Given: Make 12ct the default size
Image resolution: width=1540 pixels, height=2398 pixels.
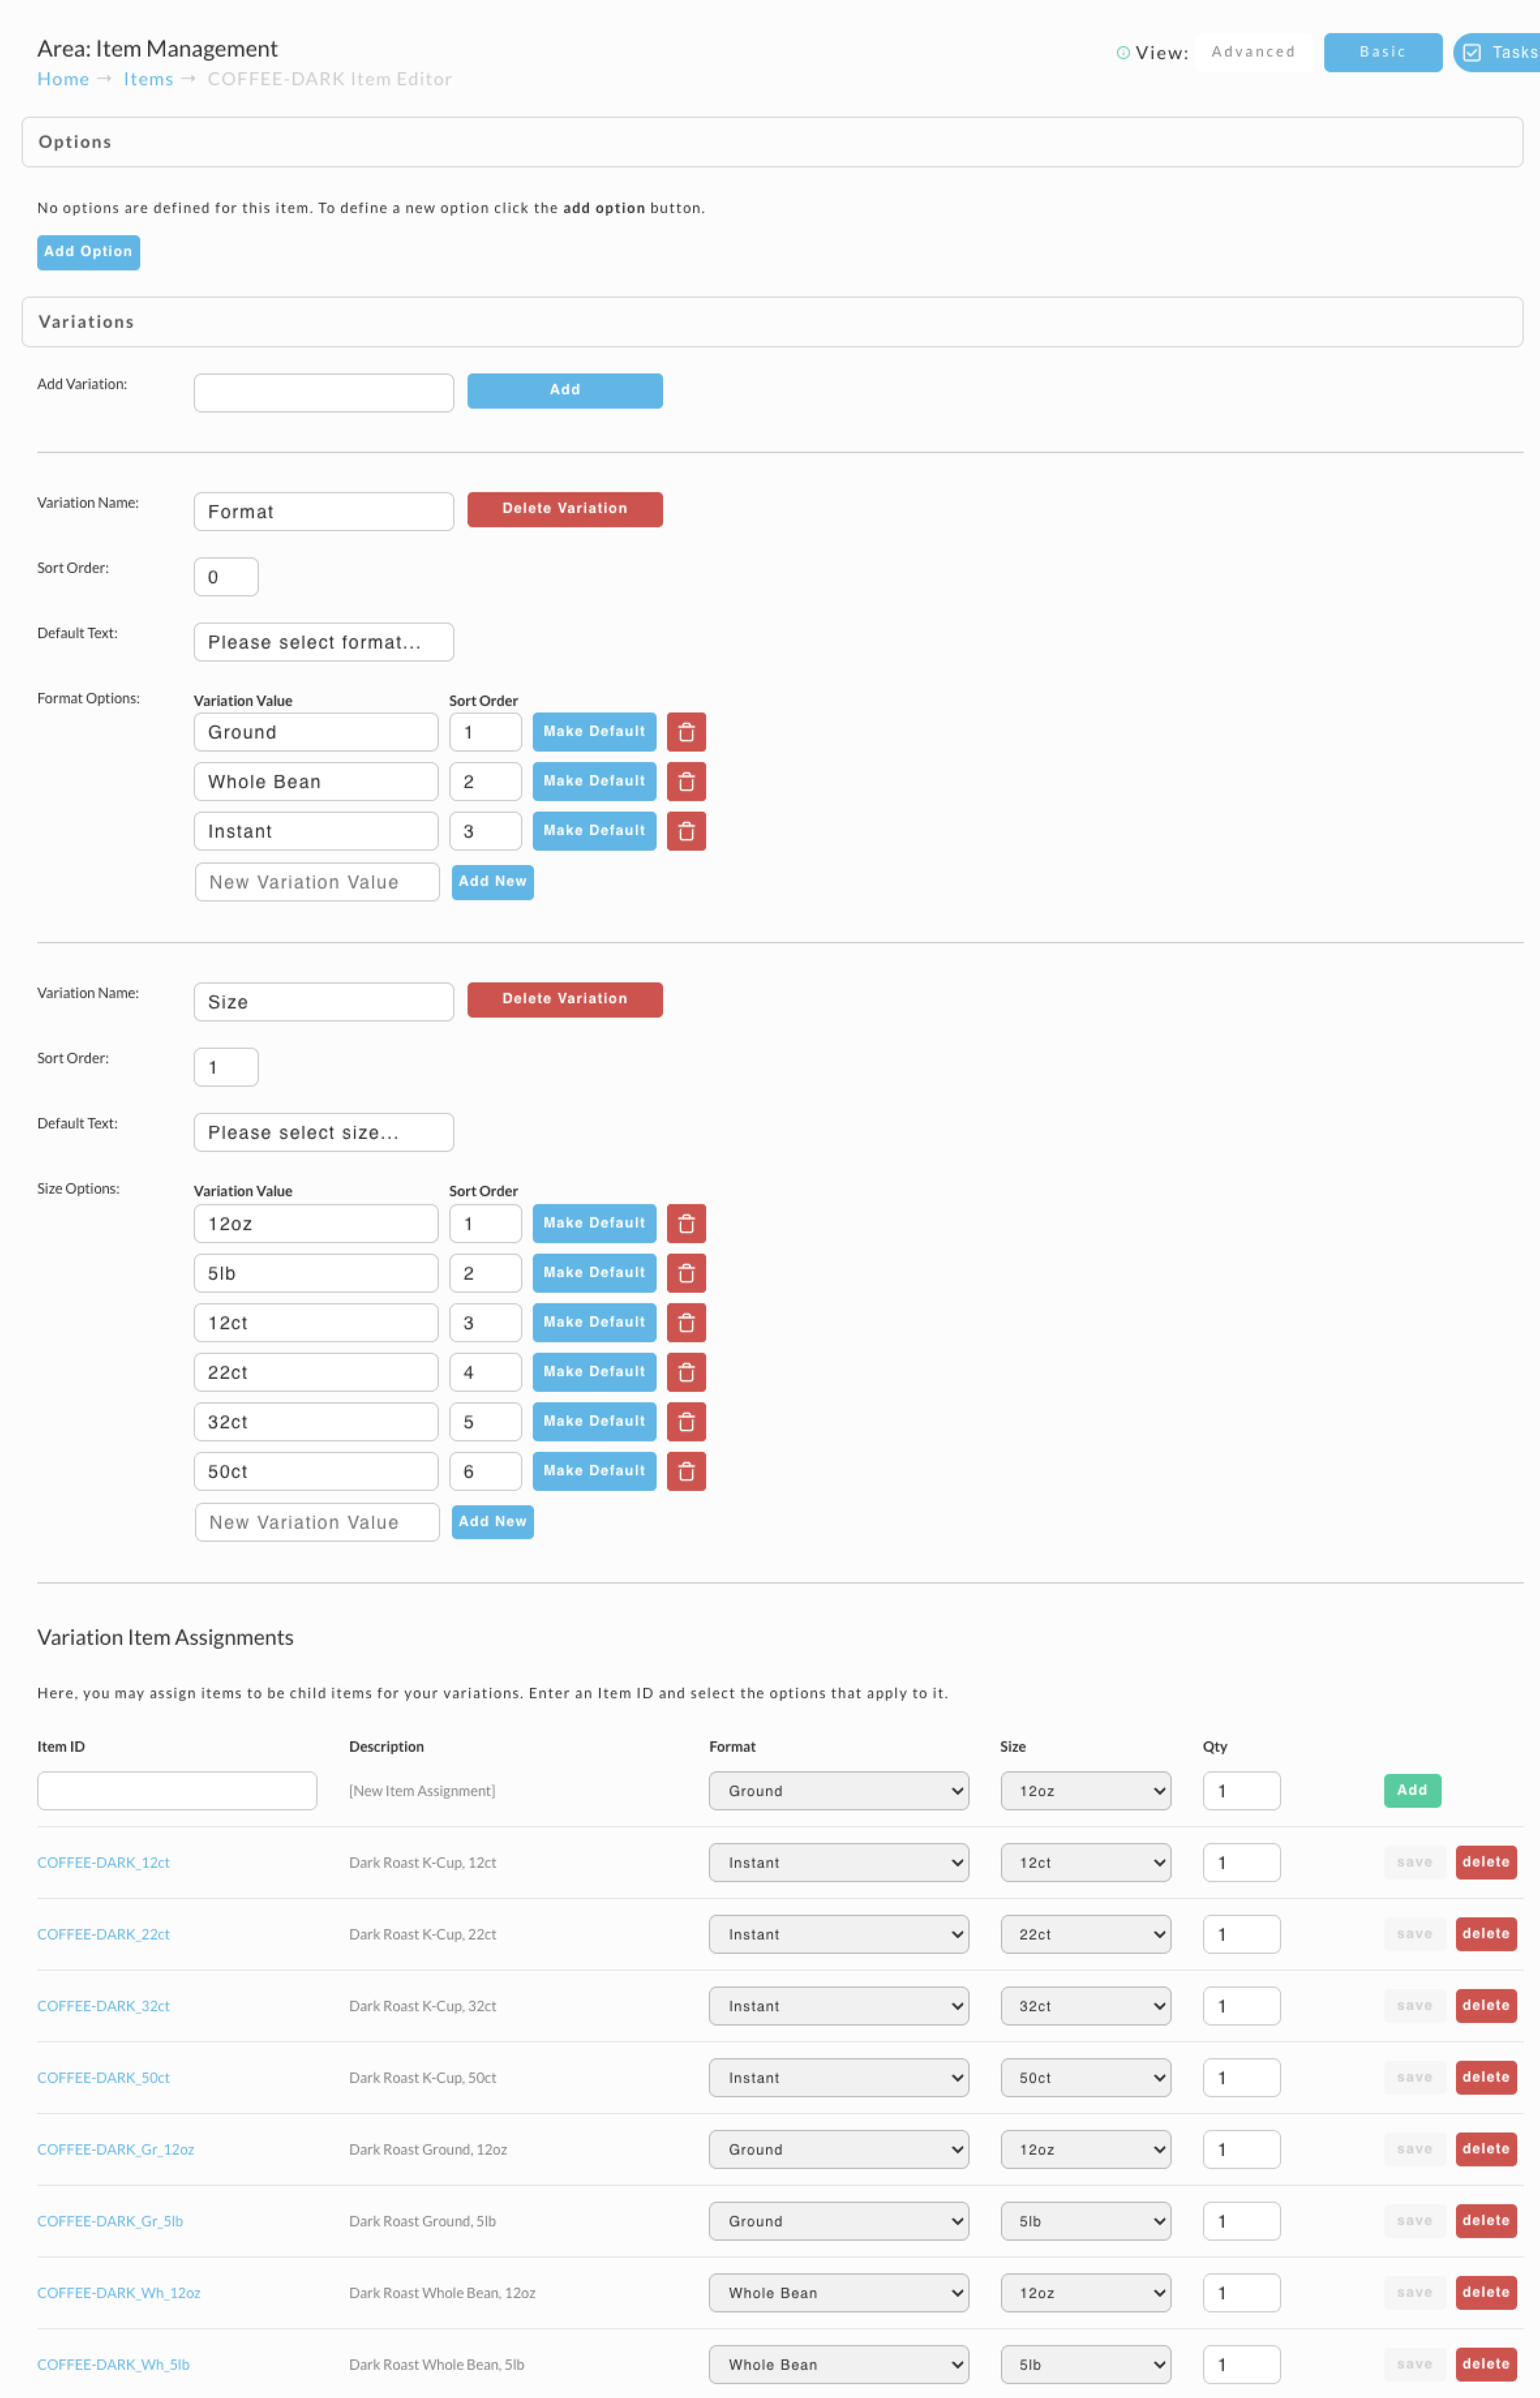Looking at the screenshot, I should 594,1323.
